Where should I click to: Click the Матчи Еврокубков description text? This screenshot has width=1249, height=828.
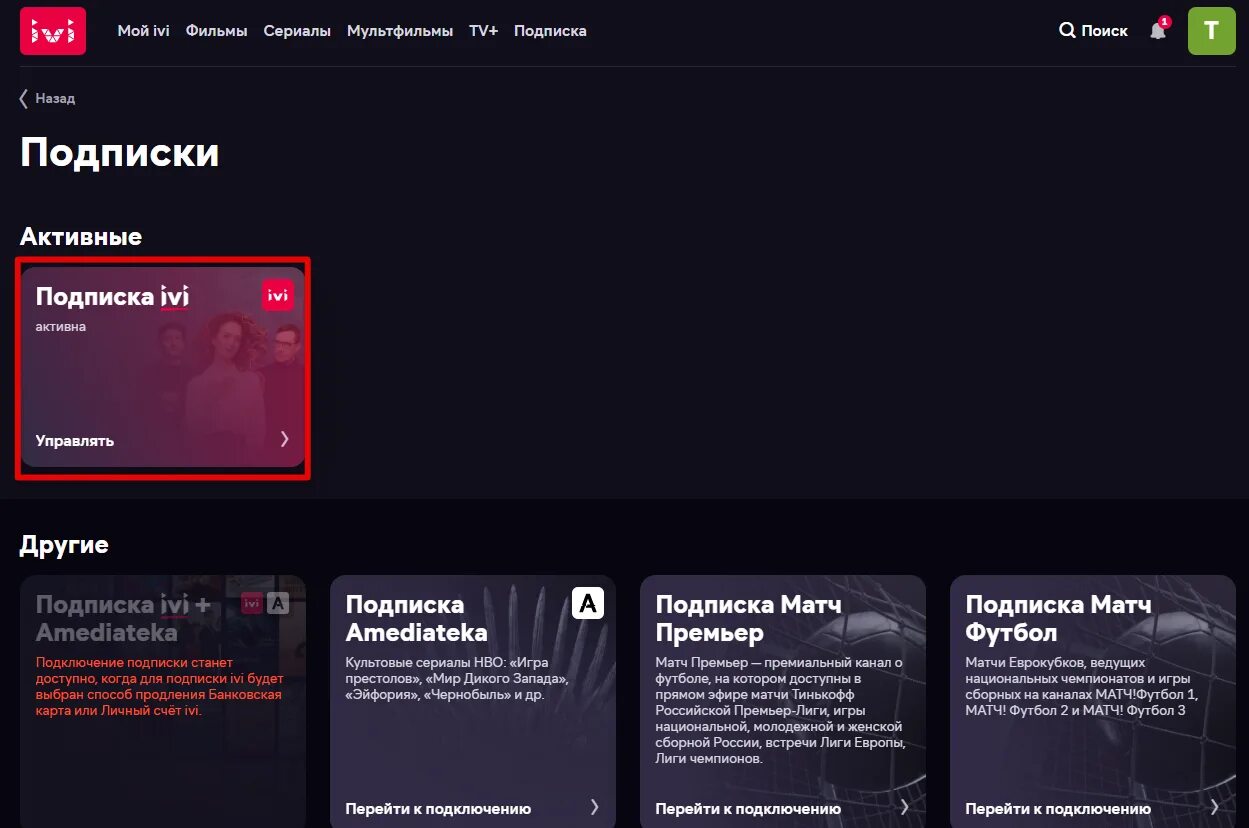[x=1082, y=687]
